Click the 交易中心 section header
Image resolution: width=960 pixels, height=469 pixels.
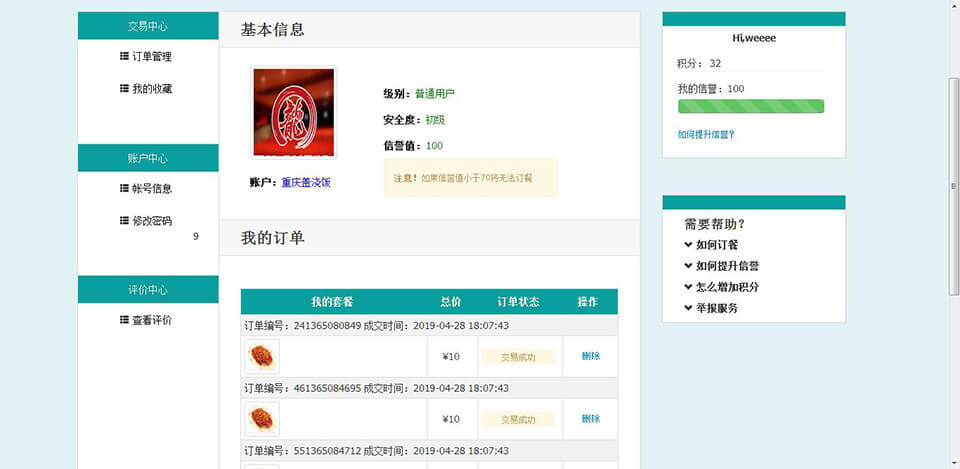148,26
